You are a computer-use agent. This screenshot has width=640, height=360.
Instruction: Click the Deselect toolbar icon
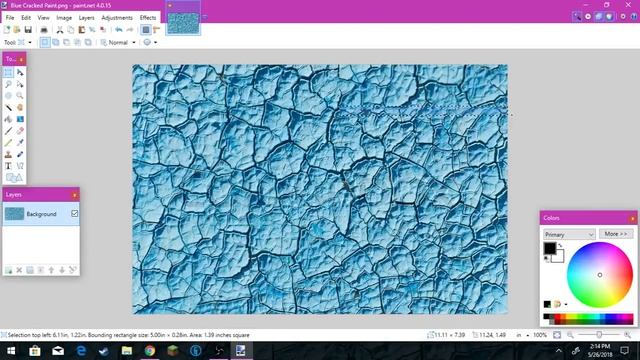(103, 30)
